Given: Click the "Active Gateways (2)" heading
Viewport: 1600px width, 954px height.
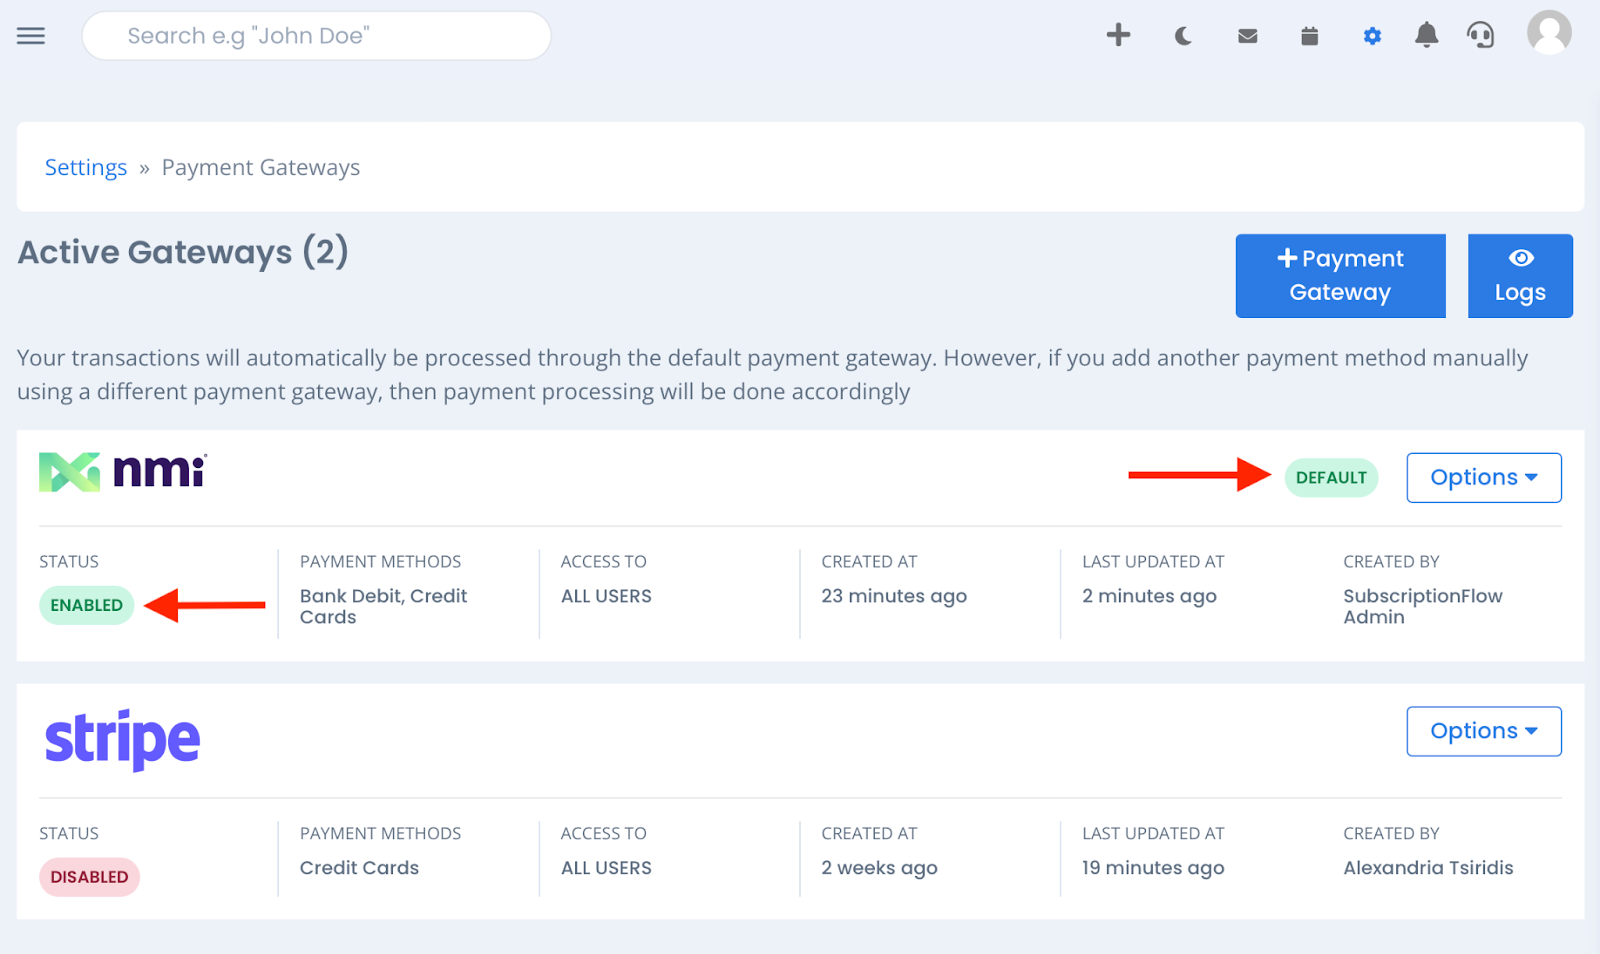Looking at the screenshot, I should (183, 252).
